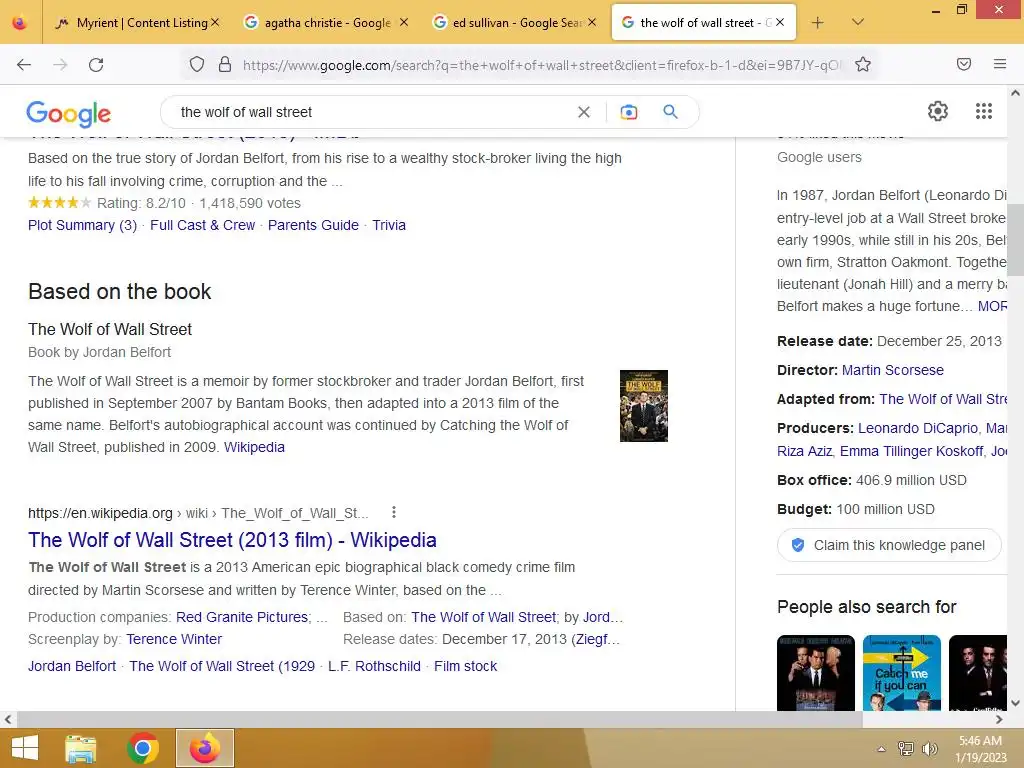Open the Terence Winter screenplay link
Screen dimensions: 1024x768
click(x=174, y=639)
